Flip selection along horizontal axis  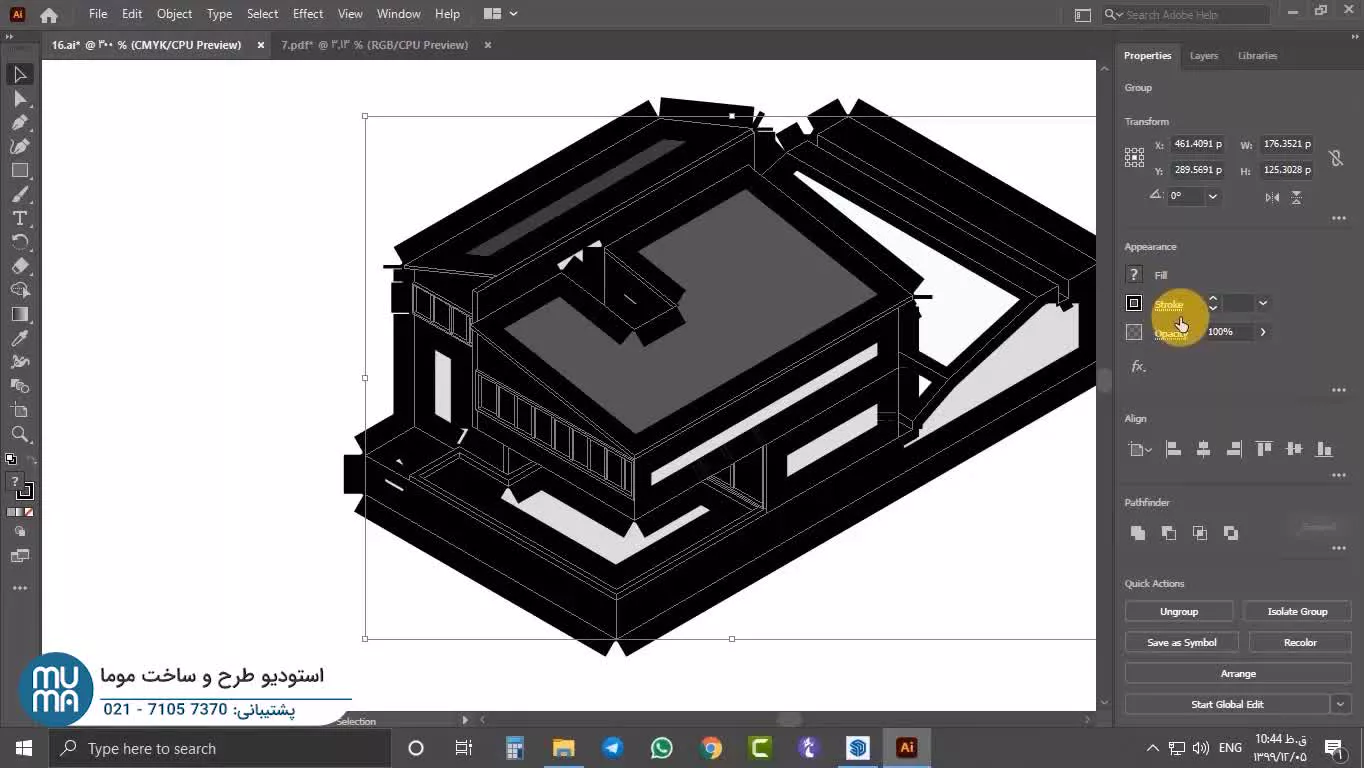[1272, 197]
